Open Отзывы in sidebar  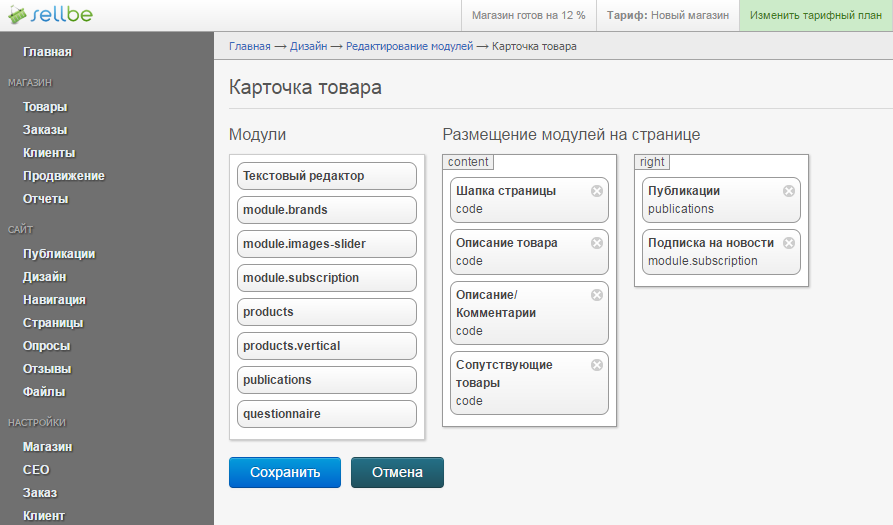pos(47,369)
